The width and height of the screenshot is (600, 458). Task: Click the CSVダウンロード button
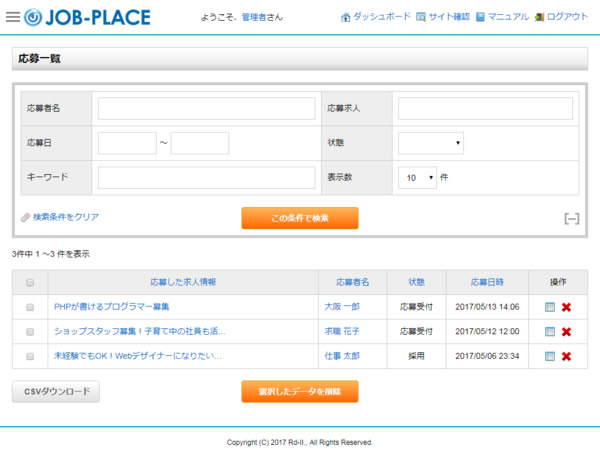click(x=56, y=391)
